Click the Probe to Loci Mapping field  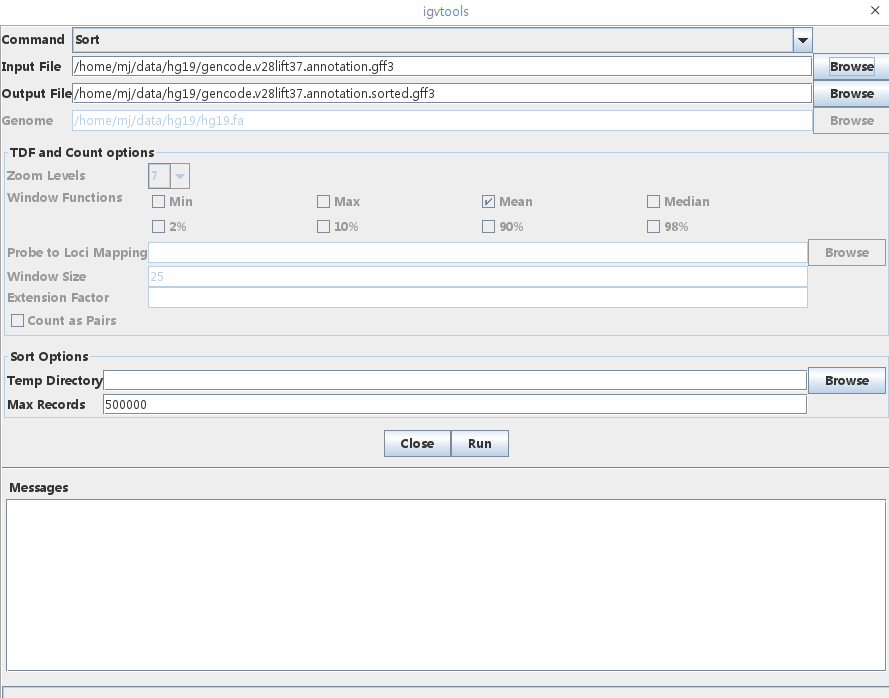pyautogui.click(x=477, y=252)
